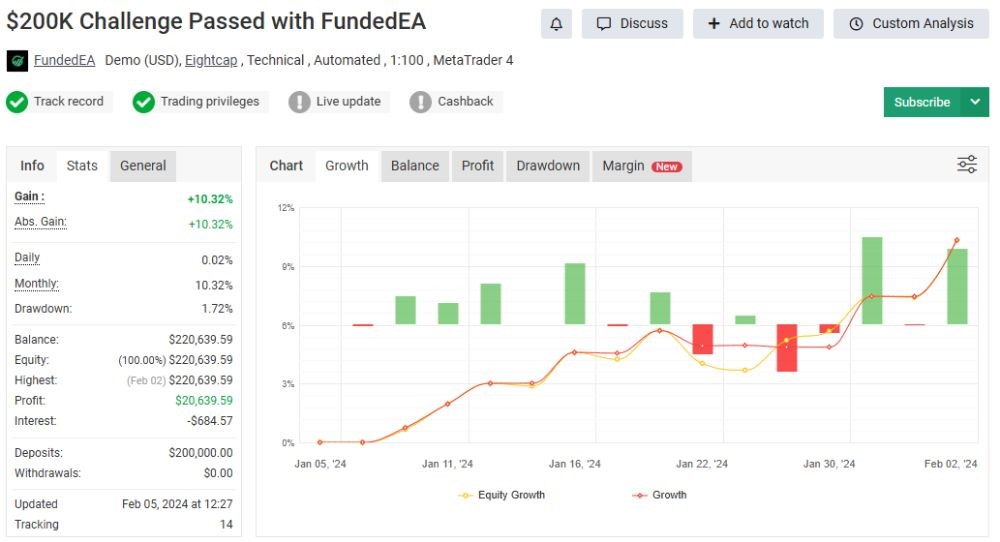Click the Custom Analysis button
The height and width of the screenshot is (542, 1000).
pos(910,24)
